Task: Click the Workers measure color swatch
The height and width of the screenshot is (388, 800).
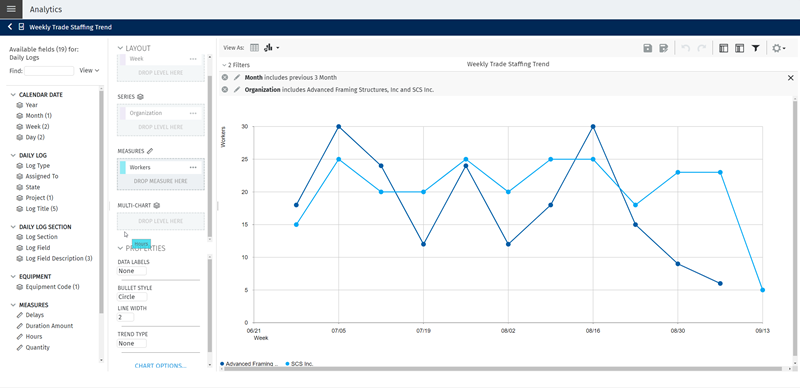Action: pos(122,167)
